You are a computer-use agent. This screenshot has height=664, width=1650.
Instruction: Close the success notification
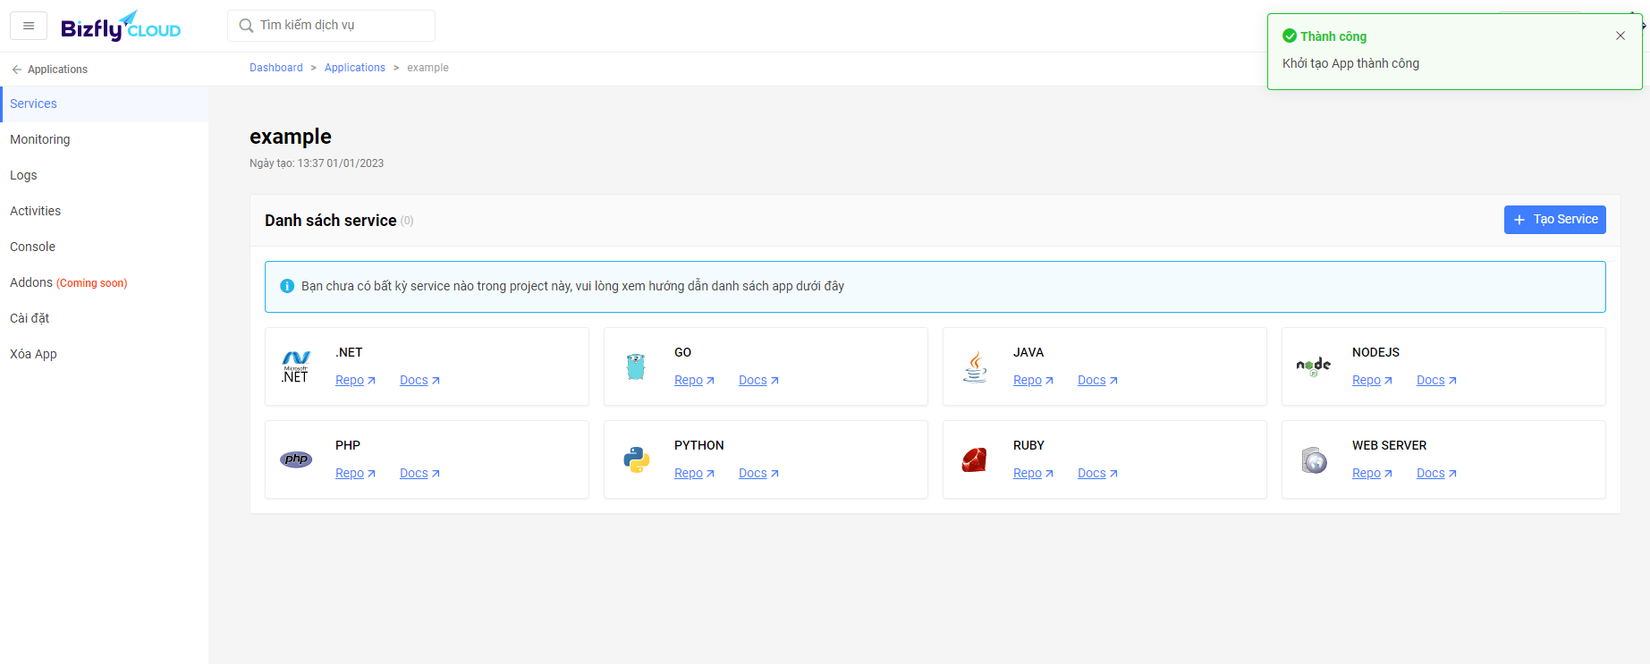click(x=1620, y=36)
